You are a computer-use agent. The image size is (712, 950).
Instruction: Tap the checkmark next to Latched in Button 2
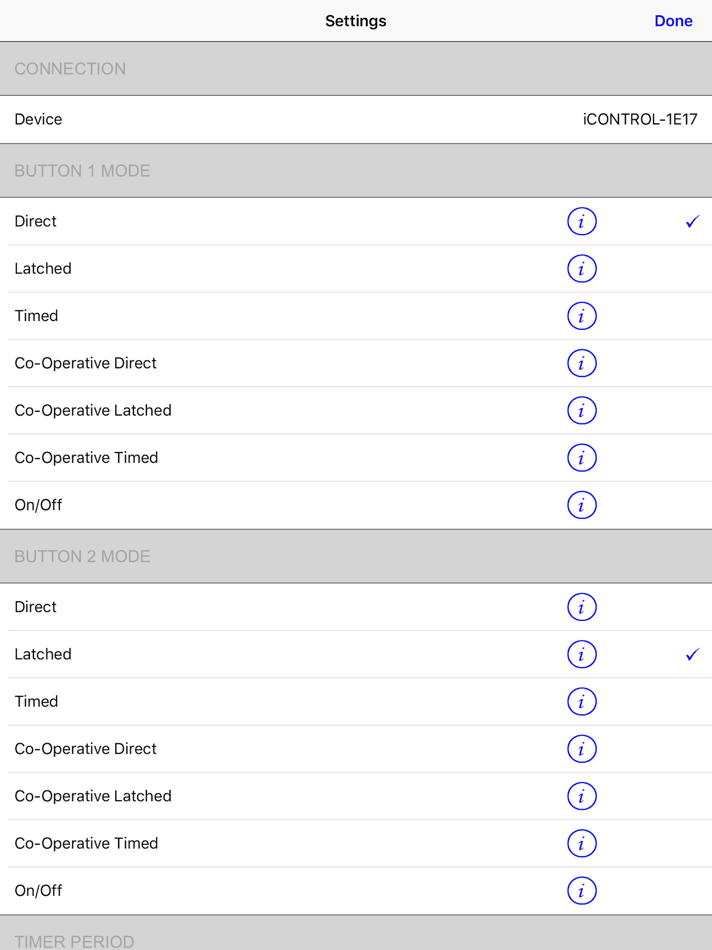692,654
